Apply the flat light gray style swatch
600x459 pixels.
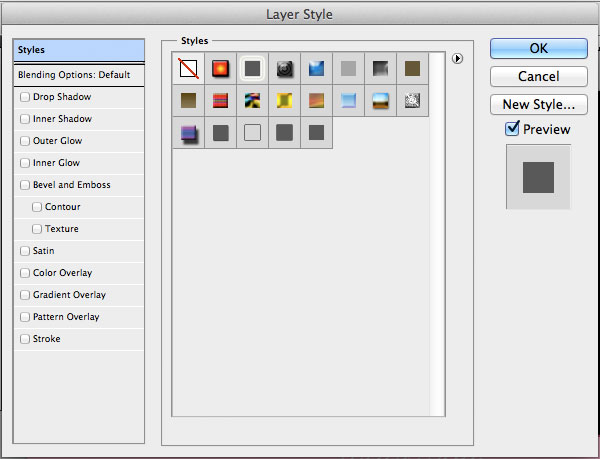(x=349, y=68)
